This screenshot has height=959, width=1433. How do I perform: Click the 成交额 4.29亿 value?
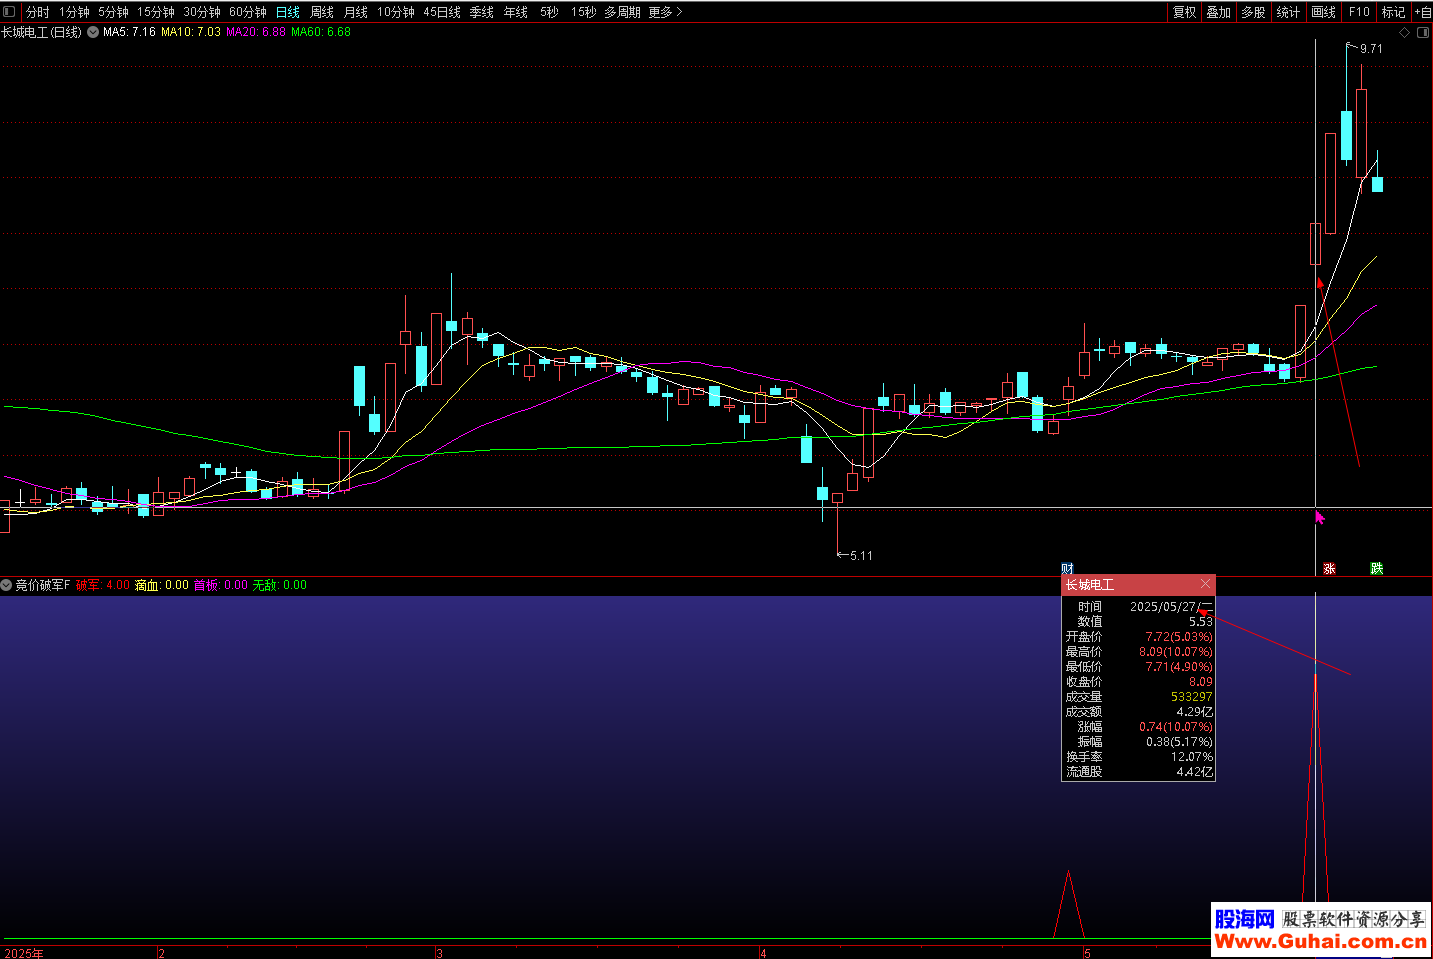click(x=1194, y=712)
